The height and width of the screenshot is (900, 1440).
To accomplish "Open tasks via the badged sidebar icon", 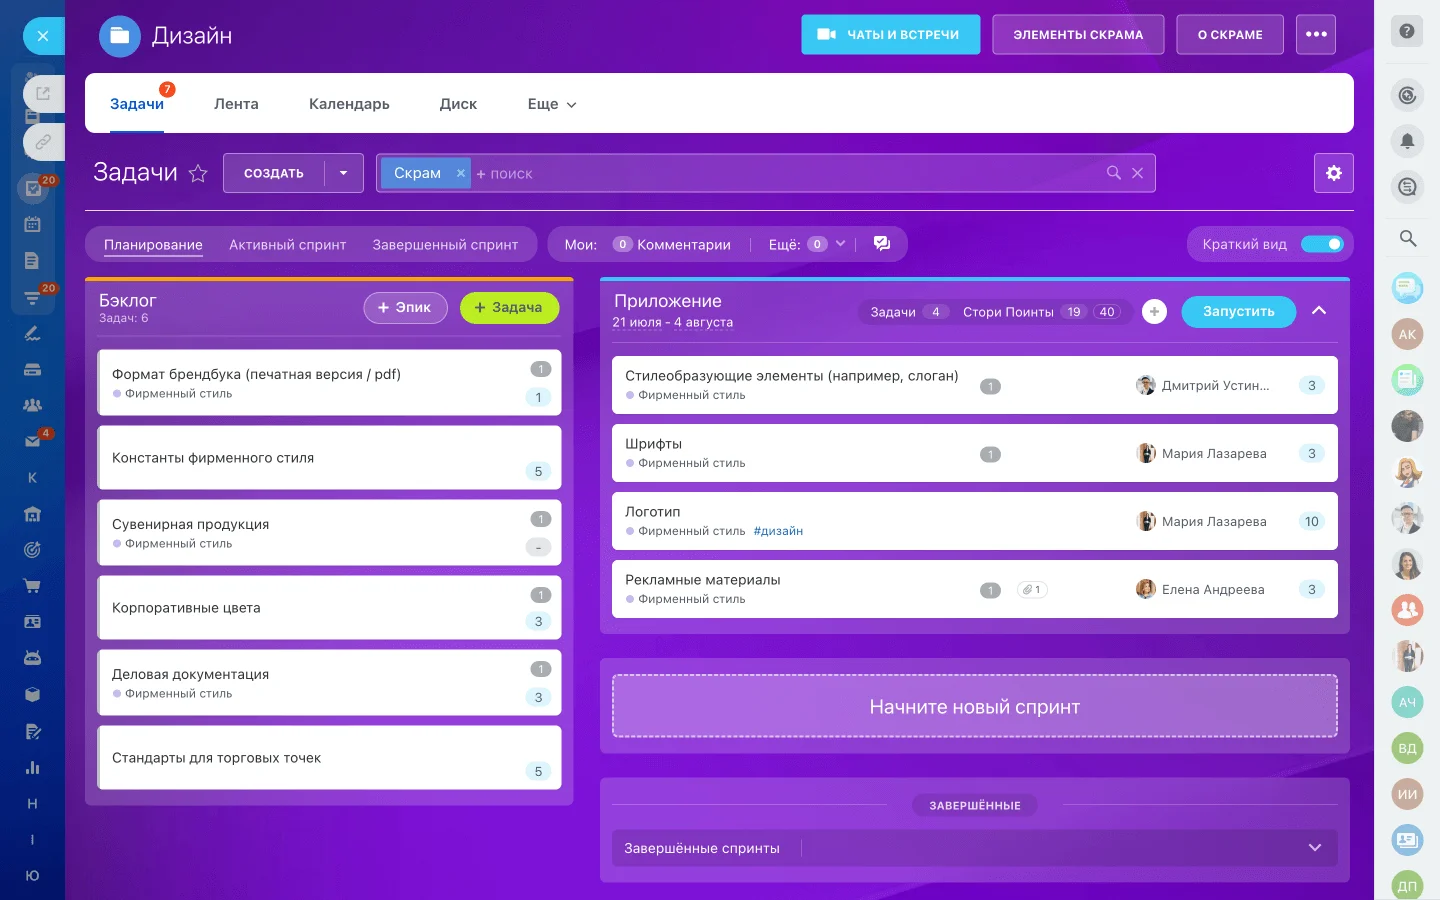I will point(32,187).
